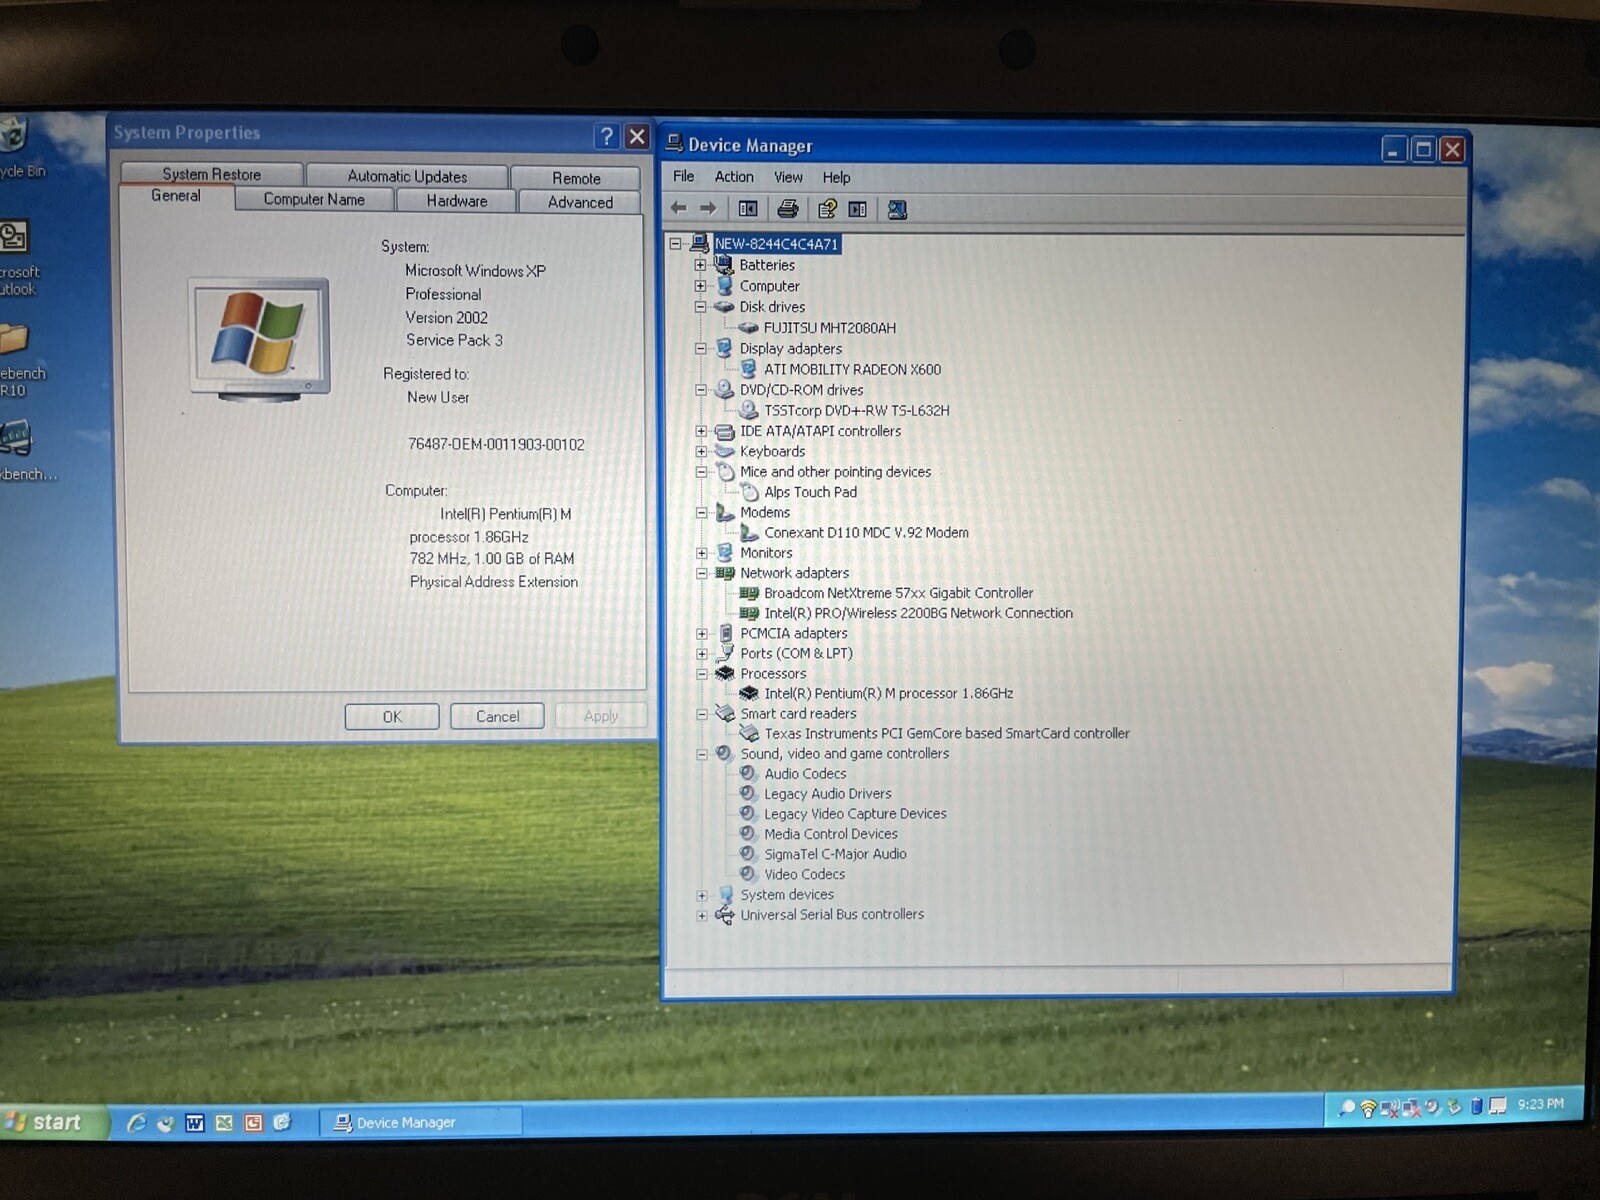Select the Video Codecs device

click(804, 873)
